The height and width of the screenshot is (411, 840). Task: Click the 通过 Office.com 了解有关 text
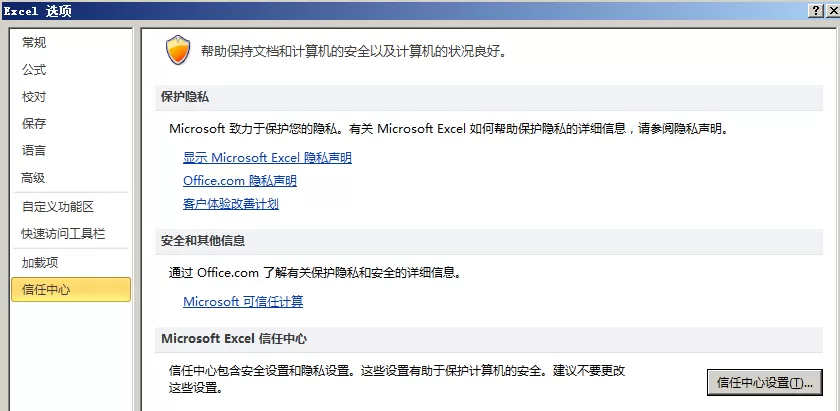316,272
